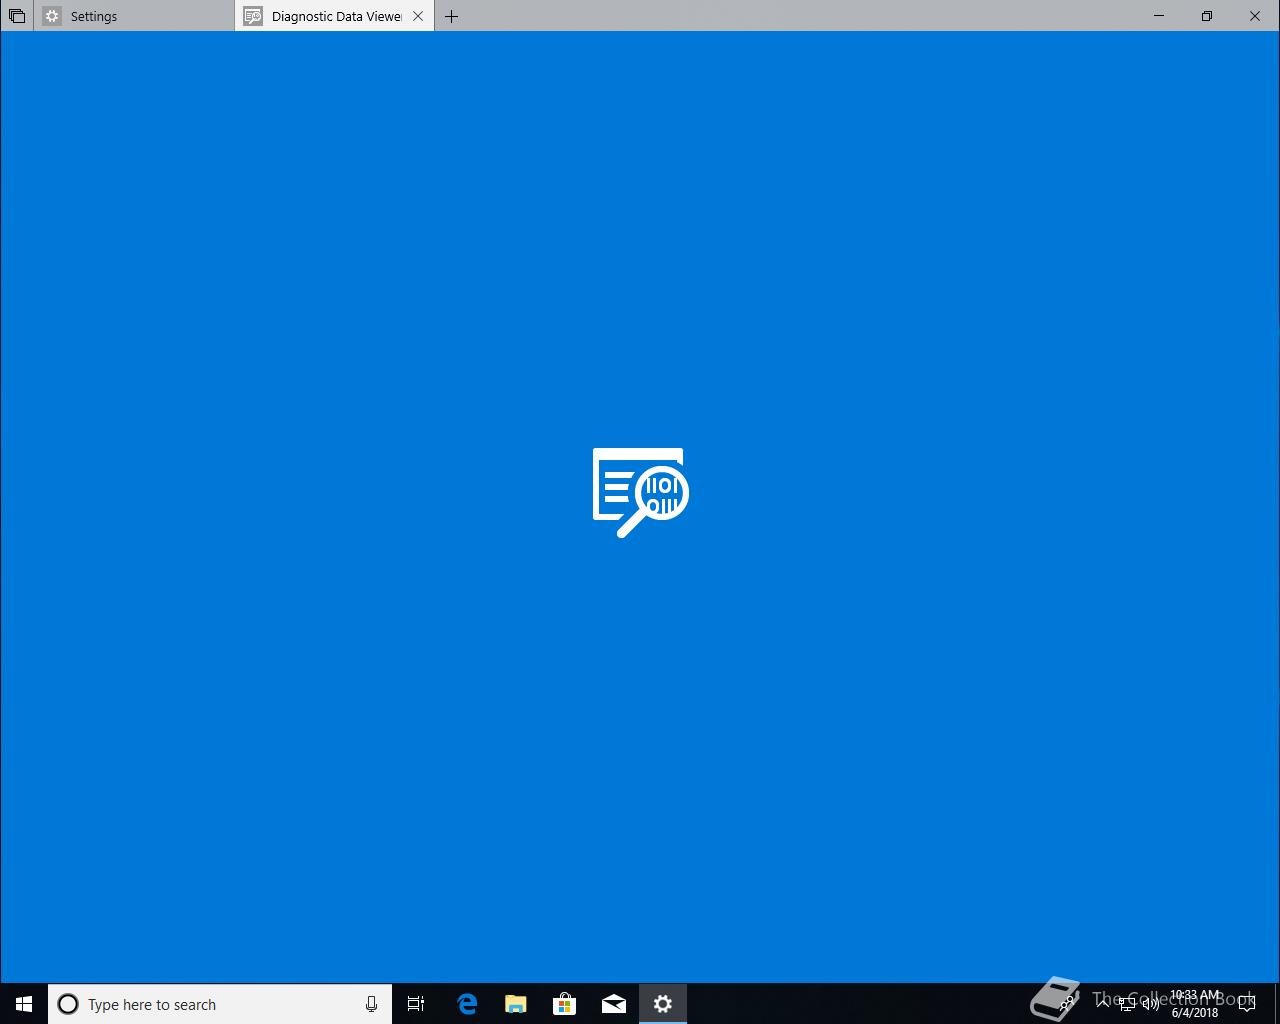Open Mail app from taskbar

[x=614, y=1004]
